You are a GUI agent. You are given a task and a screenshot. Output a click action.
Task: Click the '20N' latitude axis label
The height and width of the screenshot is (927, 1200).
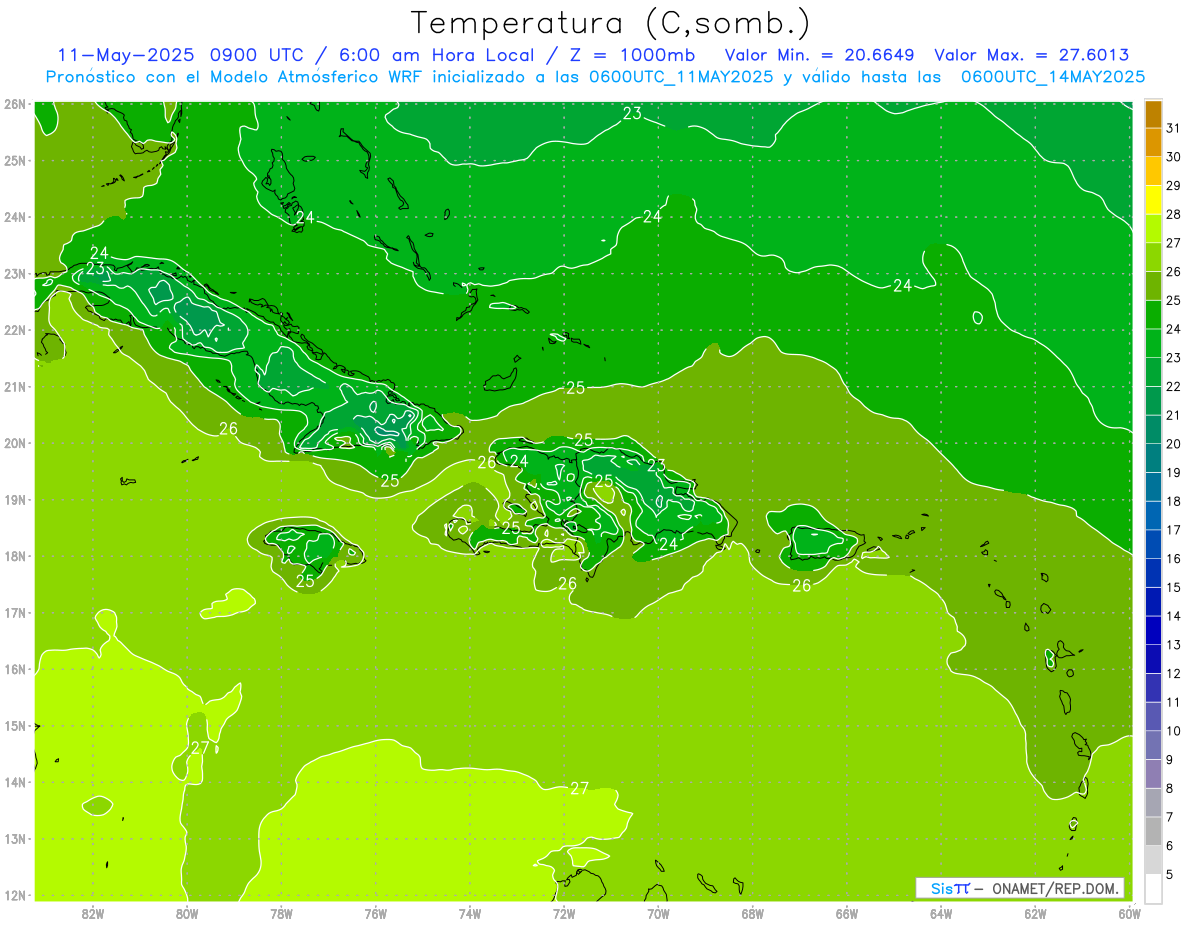14,443
